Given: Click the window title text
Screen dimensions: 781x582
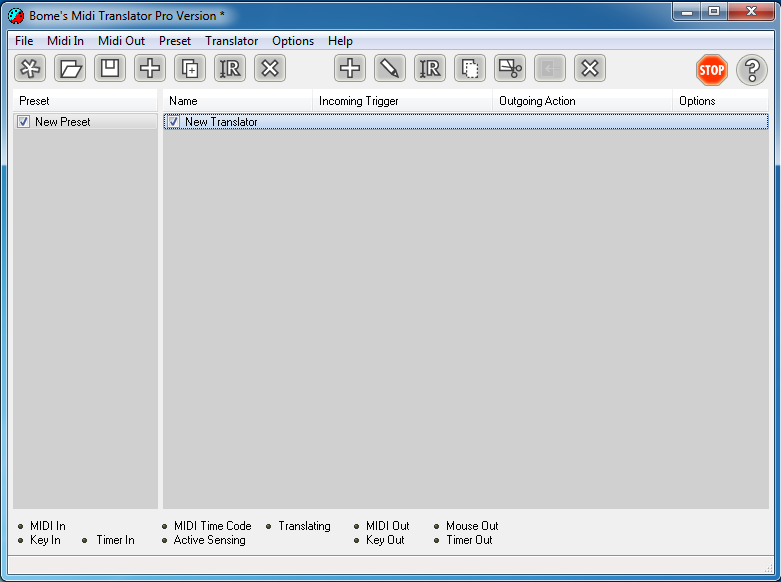Looking at the screenshot, I should point(127,16).
